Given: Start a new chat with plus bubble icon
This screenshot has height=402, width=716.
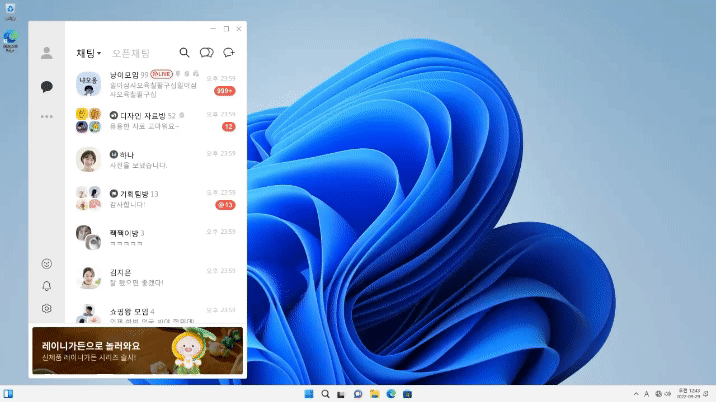Looking at the screenshot, I should pyautogui.click(x=229, y=53).
